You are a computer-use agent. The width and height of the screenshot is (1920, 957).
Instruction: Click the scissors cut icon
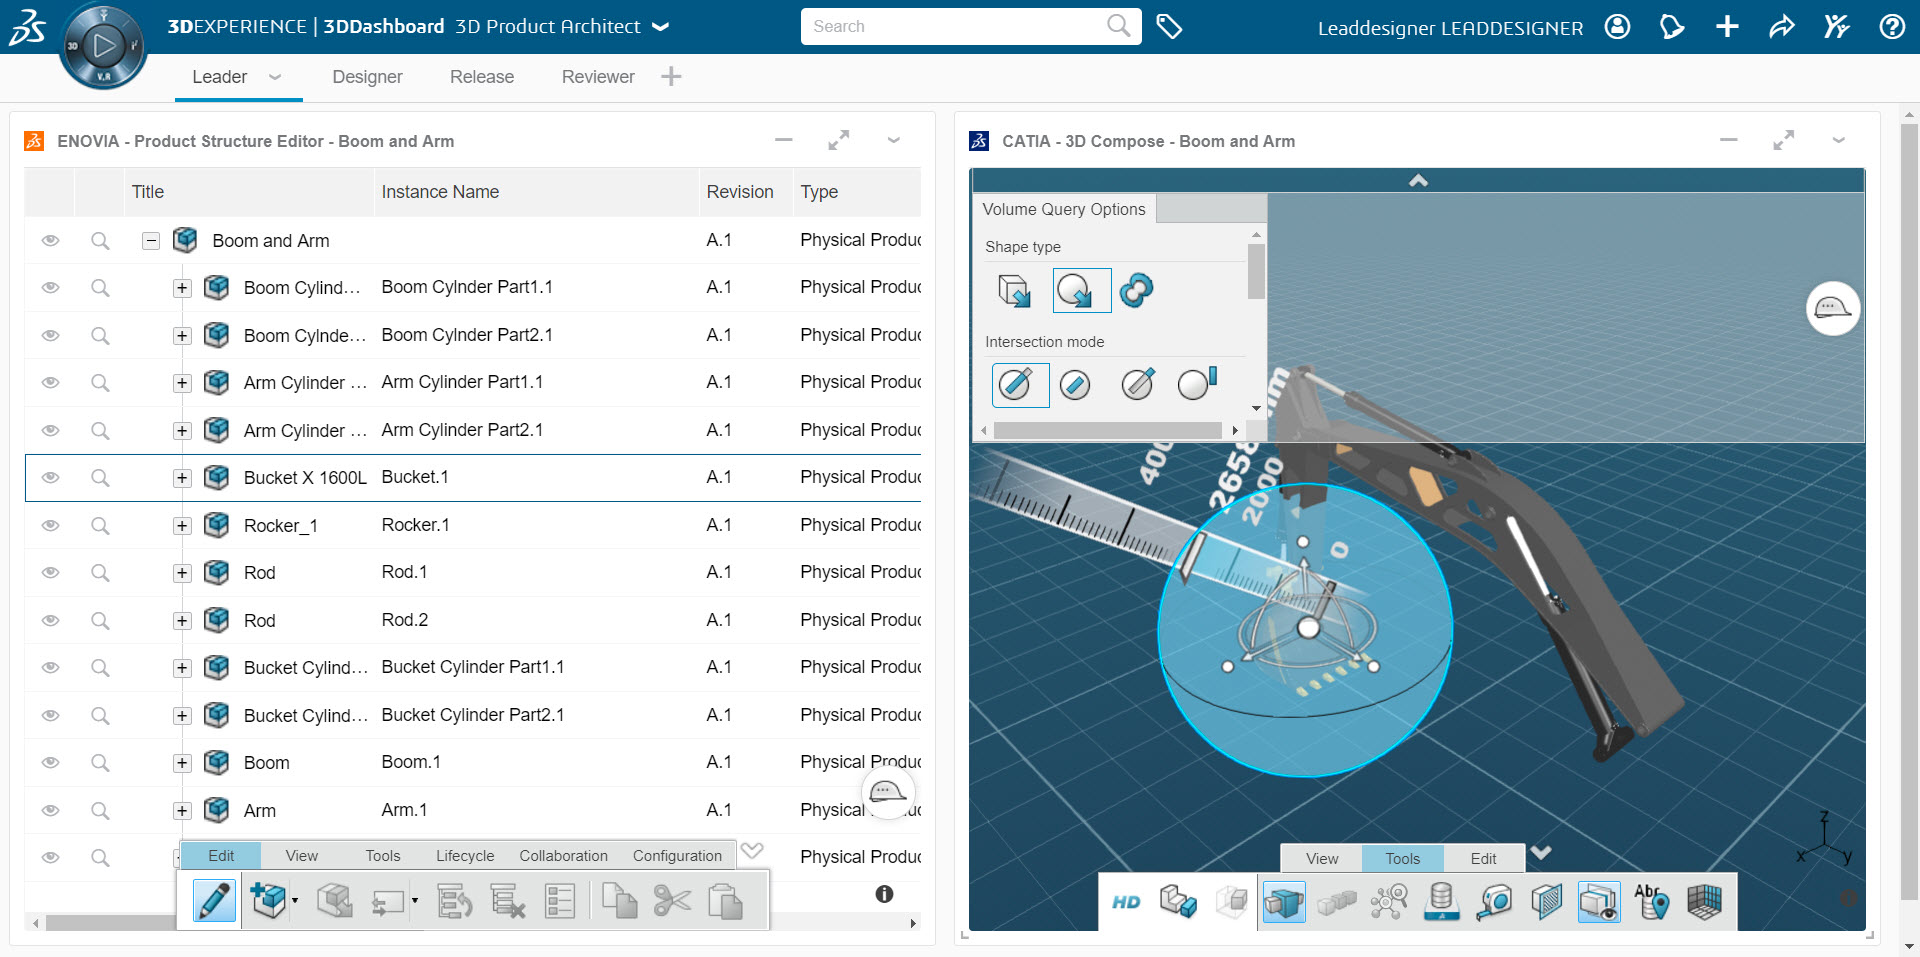tap(673, 901)
